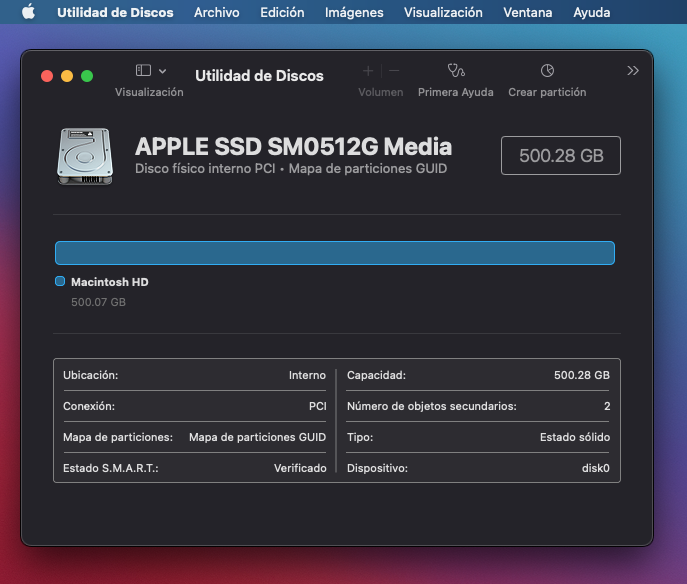Open the Utilidad de Discos app menu
The height and width of the screenshot is (584, 687).
pos(115,12)
